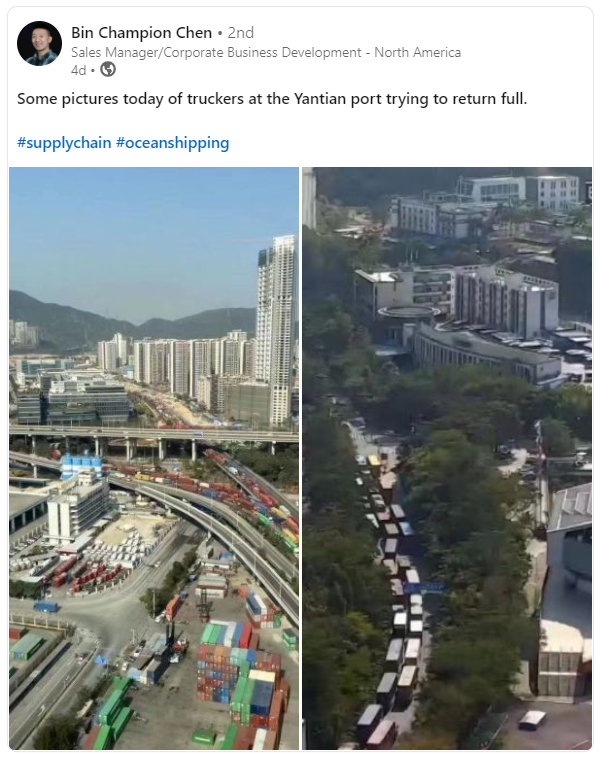Click the globe public visibility icon

(108, 70)
